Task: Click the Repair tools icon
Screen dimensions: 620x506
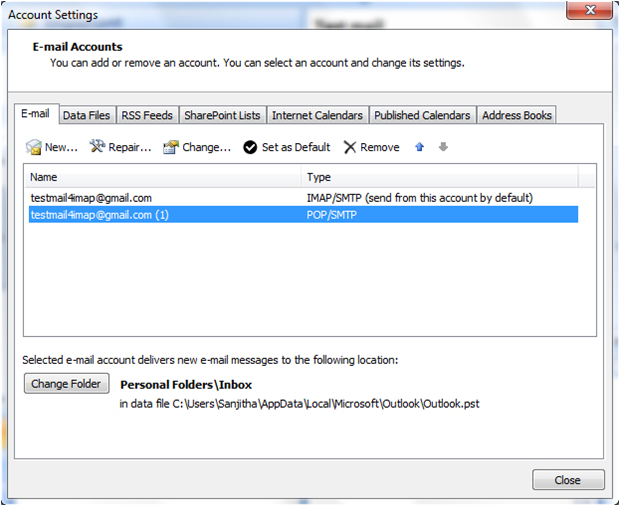Action: click(97, 146)
